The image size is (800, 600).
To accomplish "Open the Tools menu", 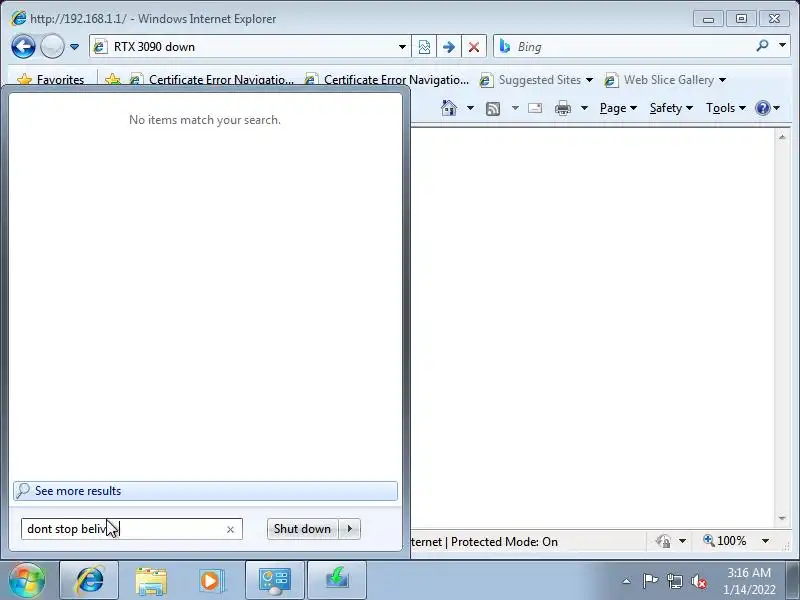I will point(726,108).
